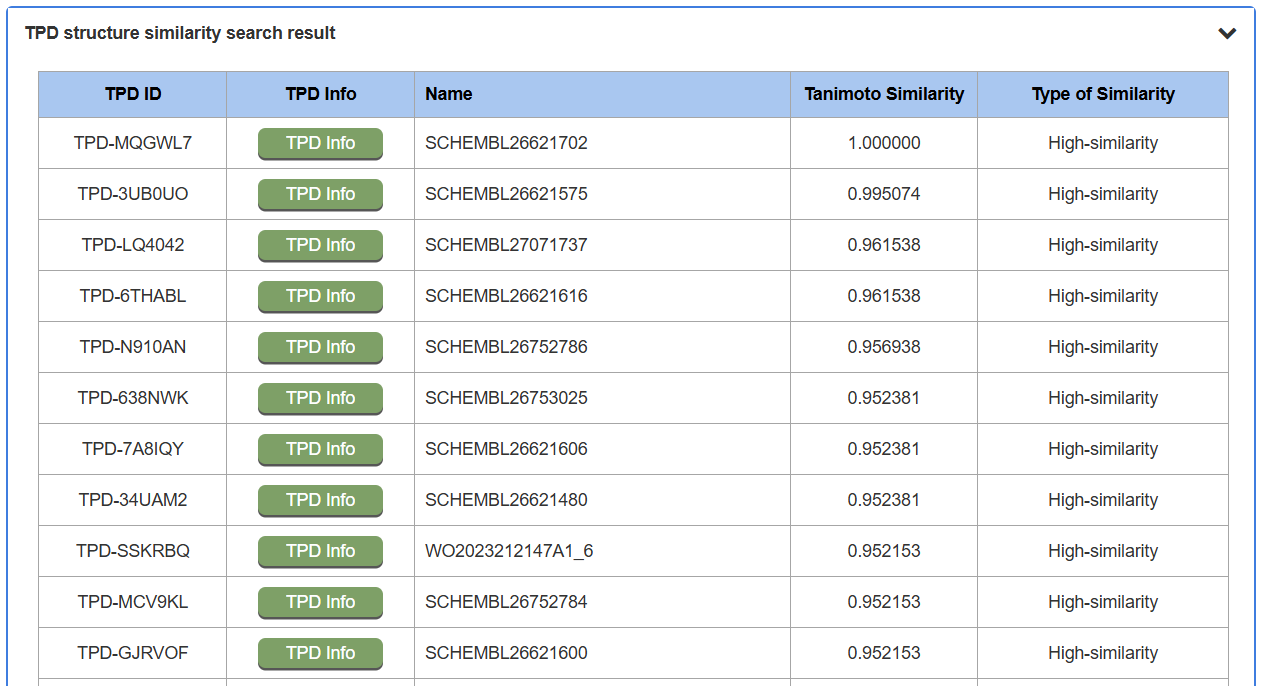Viewport: 1264px width, 686px height.
Task: Click the Tanimoto Similarity column header
Action: point(884,94)
